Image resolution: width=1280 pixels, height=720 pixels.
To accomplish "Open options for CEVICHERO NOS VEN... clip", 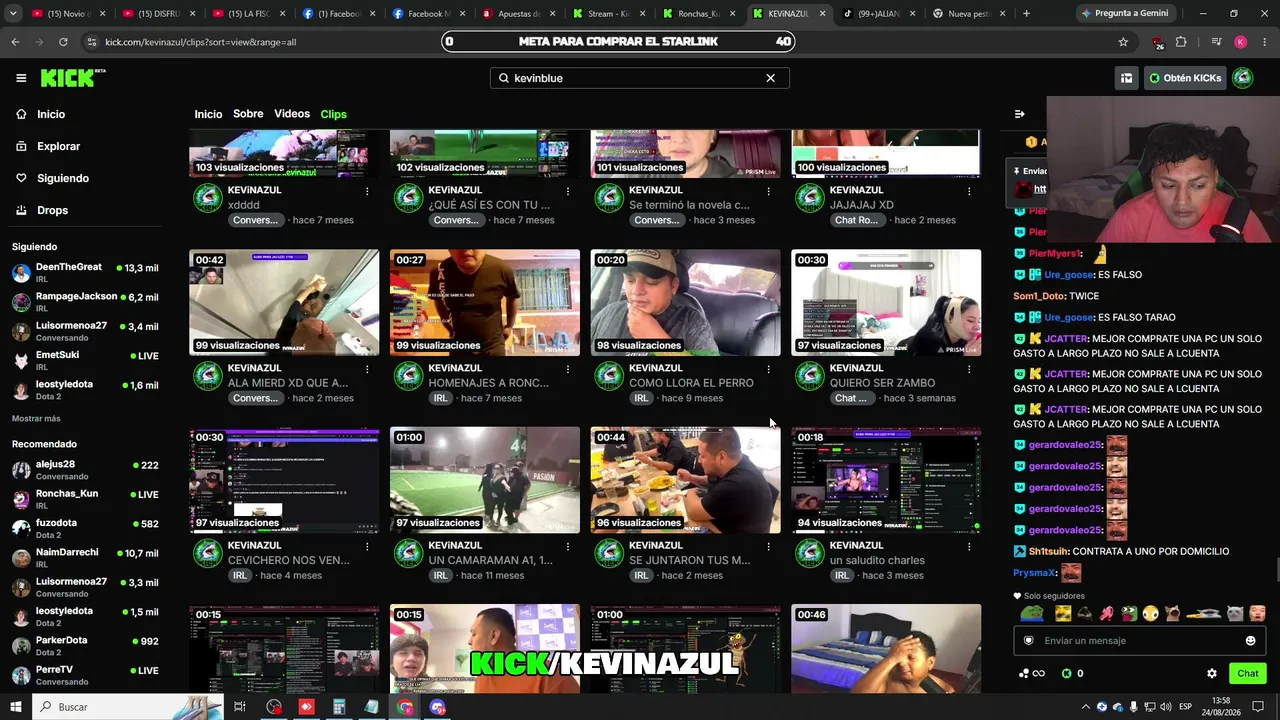I will tap(367, 546).
